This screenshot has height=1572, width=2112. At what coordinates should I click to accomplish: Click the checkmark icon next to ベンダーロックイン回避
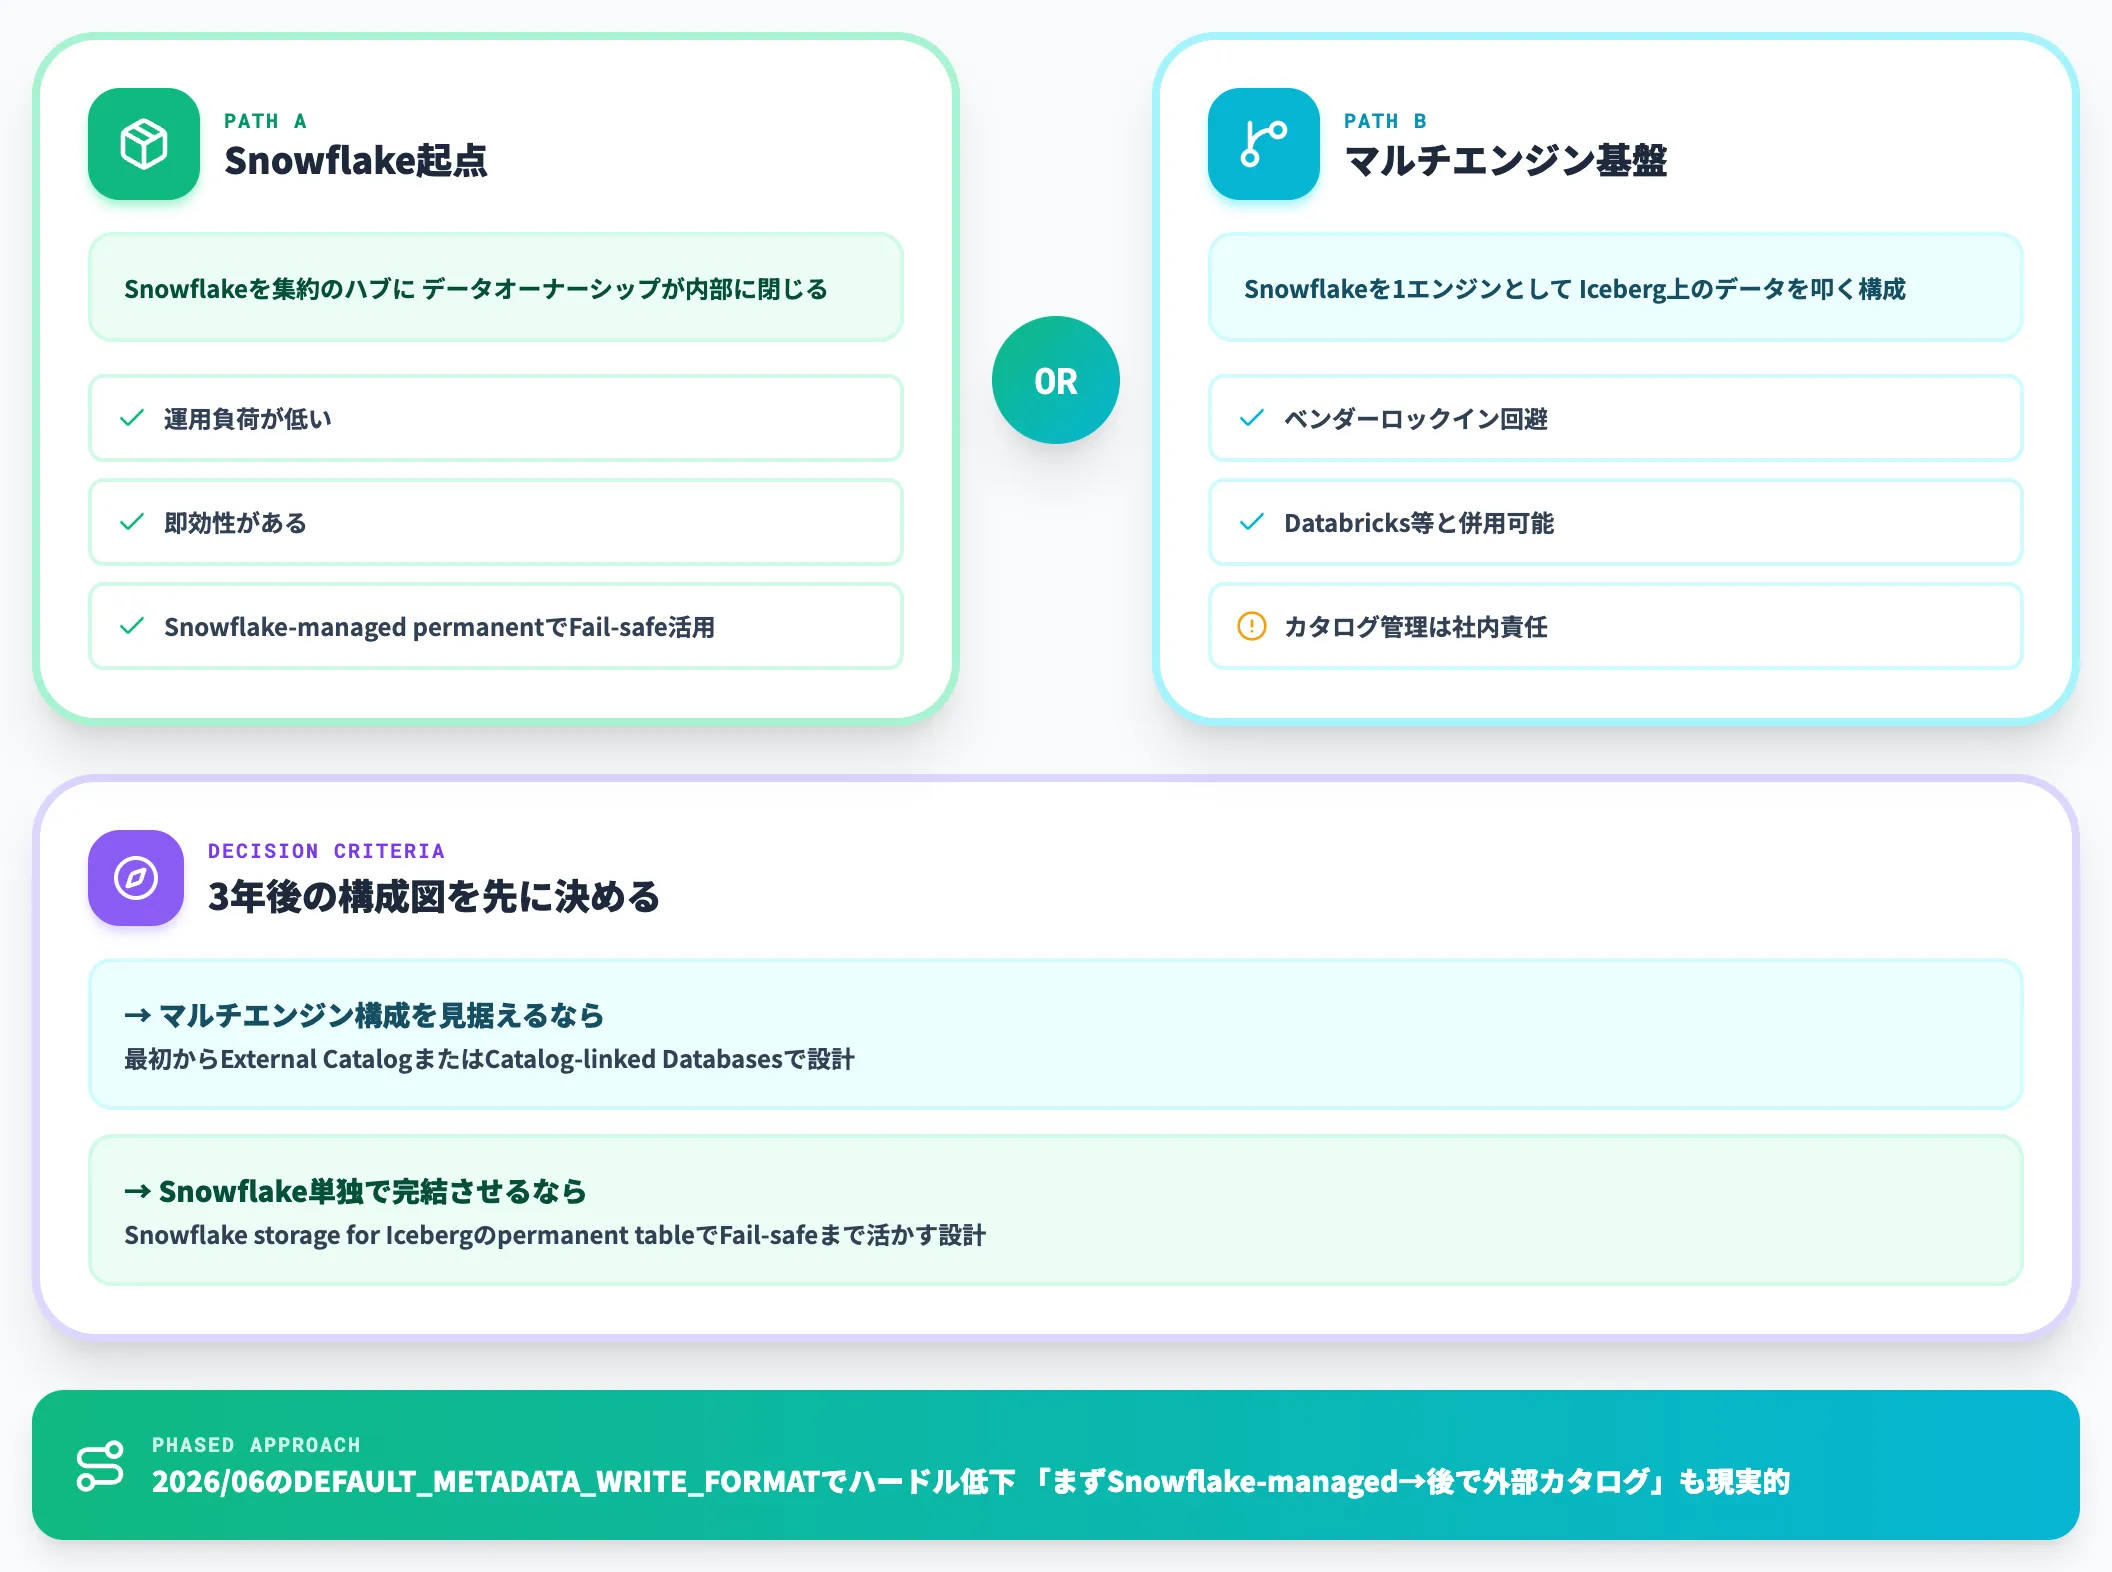[x=1252, y=418]
